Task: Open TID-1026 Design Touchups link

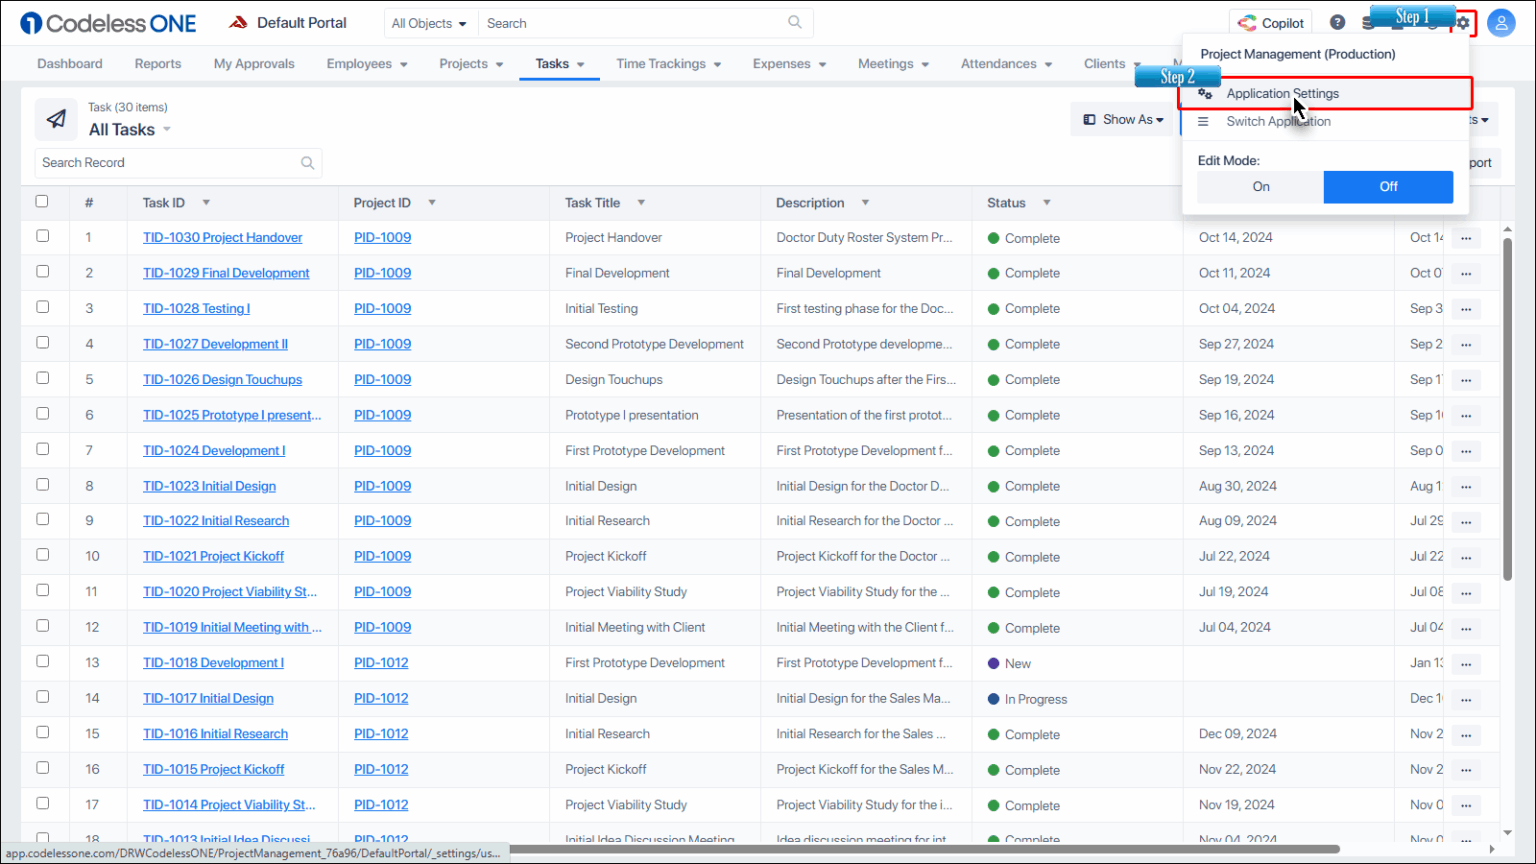Action: [x=222, y=379]
